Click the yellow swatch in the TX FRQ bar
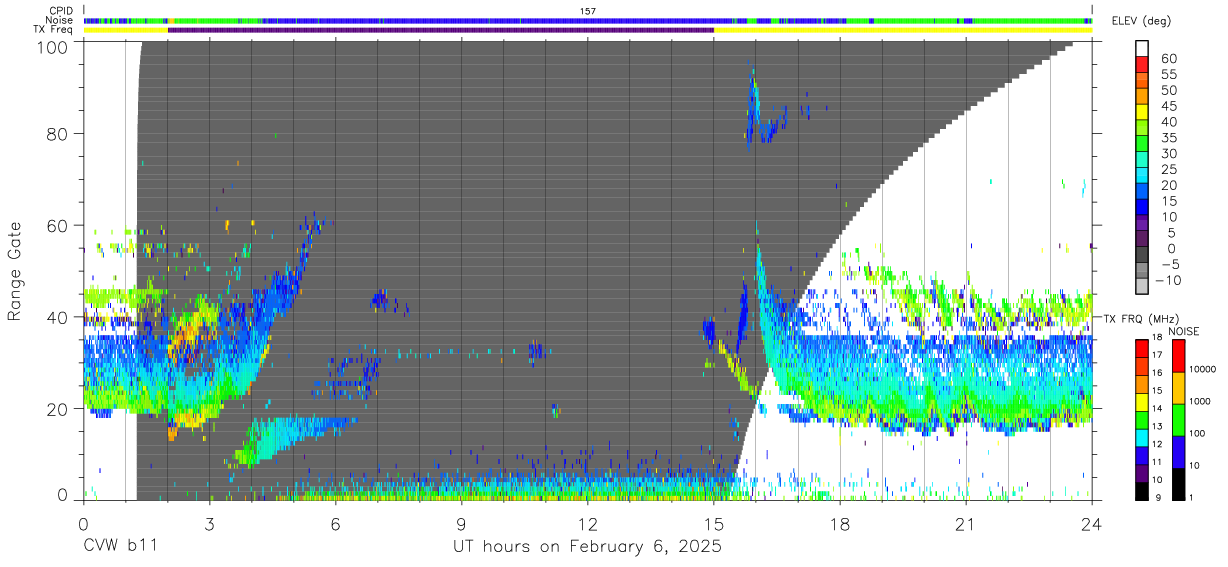The width and height of the screenshot is (1228, 567). click(x=1143, y=401)
